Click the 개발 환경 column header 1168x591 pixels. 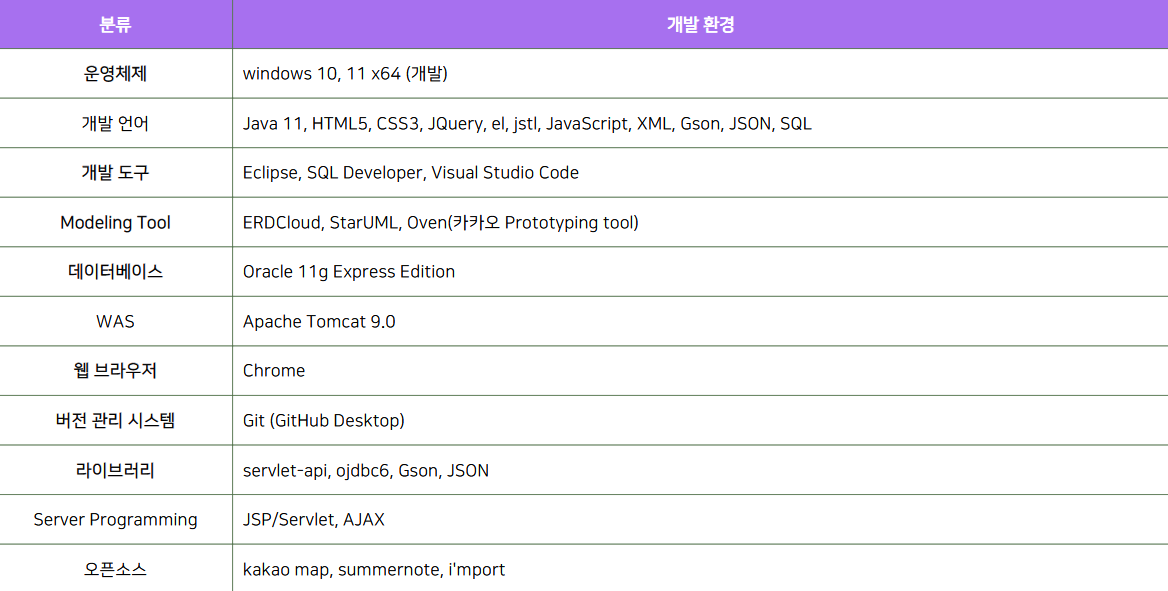tap(699, 23)
